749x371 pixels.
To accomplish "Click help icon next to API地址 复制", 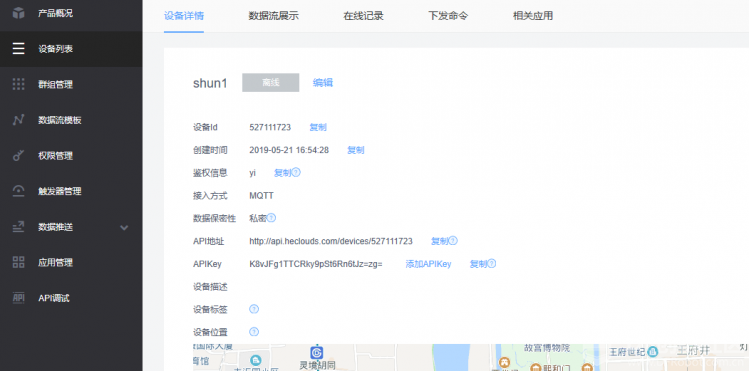I will 453,241.
